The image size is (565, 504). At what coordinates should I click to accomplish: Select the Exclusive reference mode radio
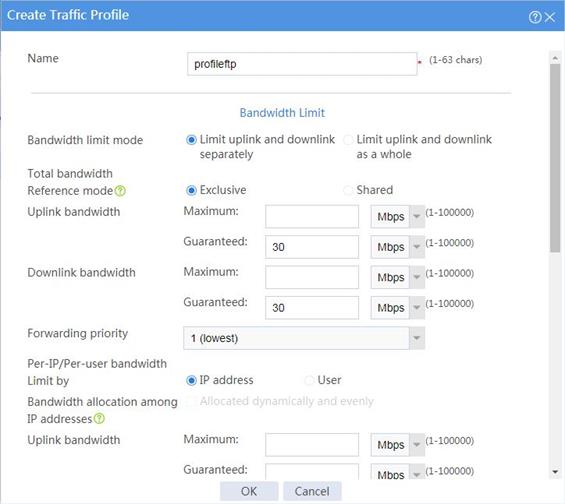tap(191, 190)
